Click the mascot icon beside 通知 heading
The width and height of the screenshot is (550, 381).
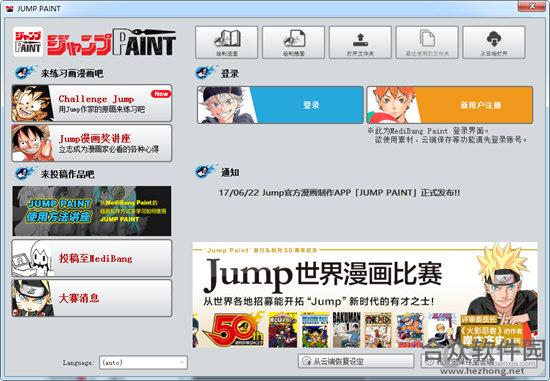(206, 172)
